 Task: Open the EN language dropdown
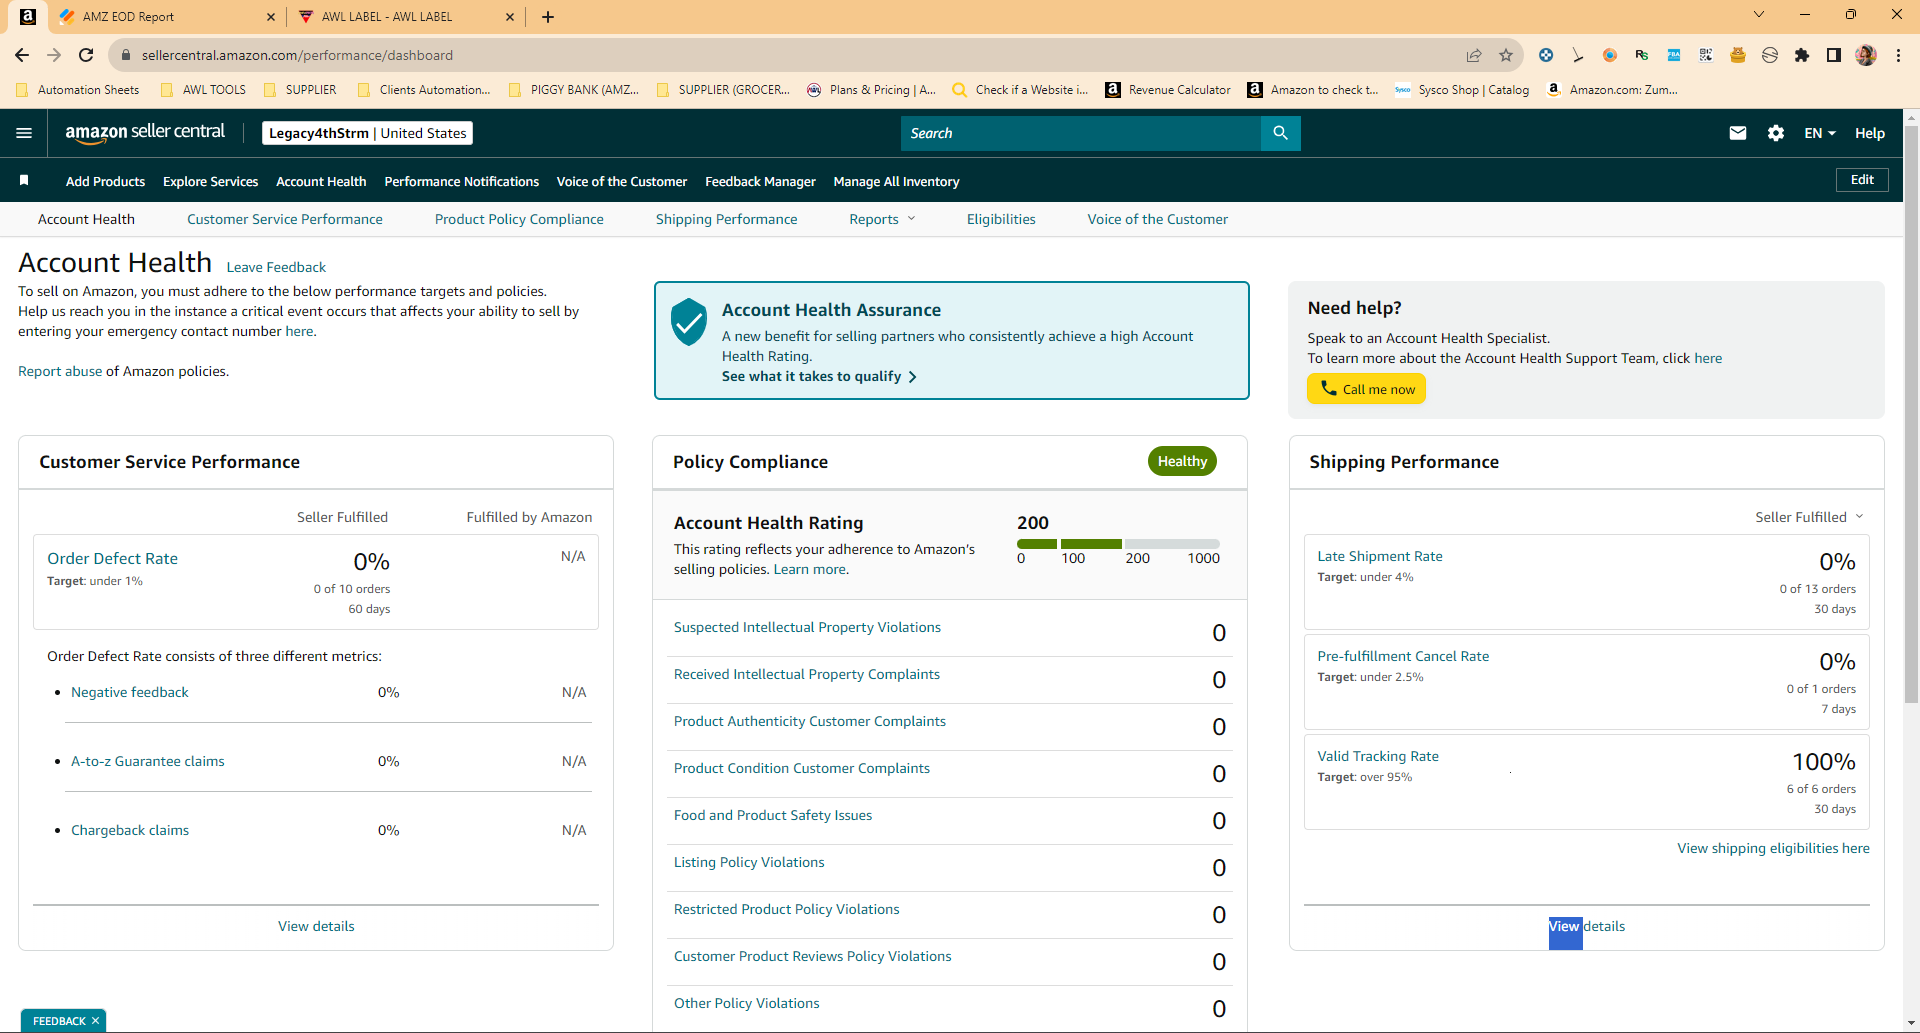coord(1819,133)
